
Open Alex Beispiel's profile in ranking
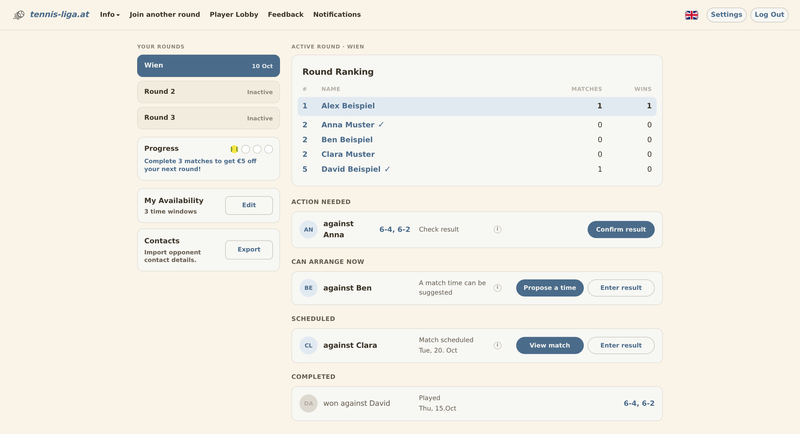348,106
